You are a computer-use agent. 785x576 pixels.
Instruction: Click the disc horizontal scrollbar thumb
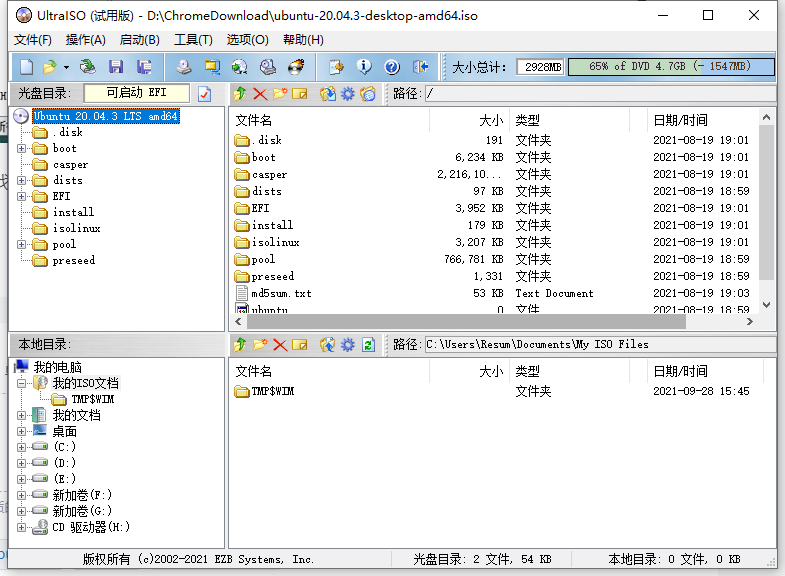point(466,322)
